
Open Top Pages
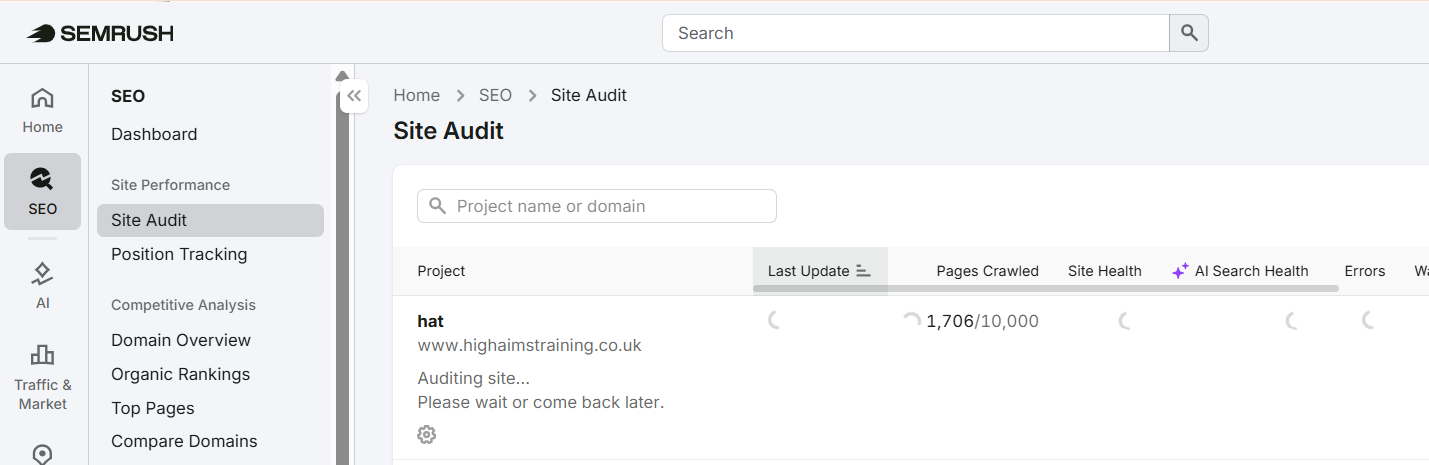[x=153, y=408]
